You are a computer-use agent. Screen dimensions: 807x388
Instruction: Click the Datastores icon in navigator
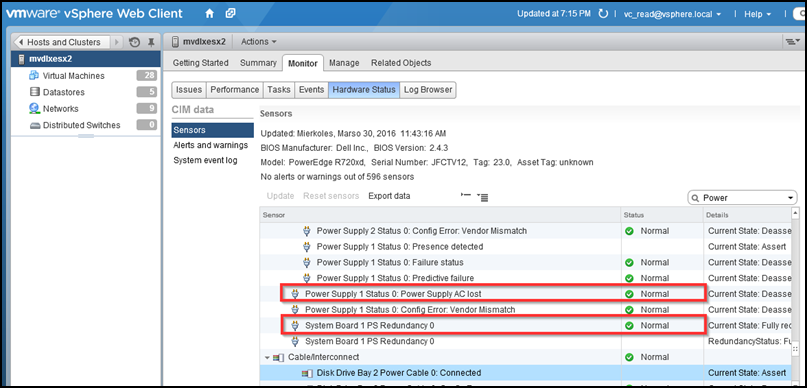tap(34, 92)
